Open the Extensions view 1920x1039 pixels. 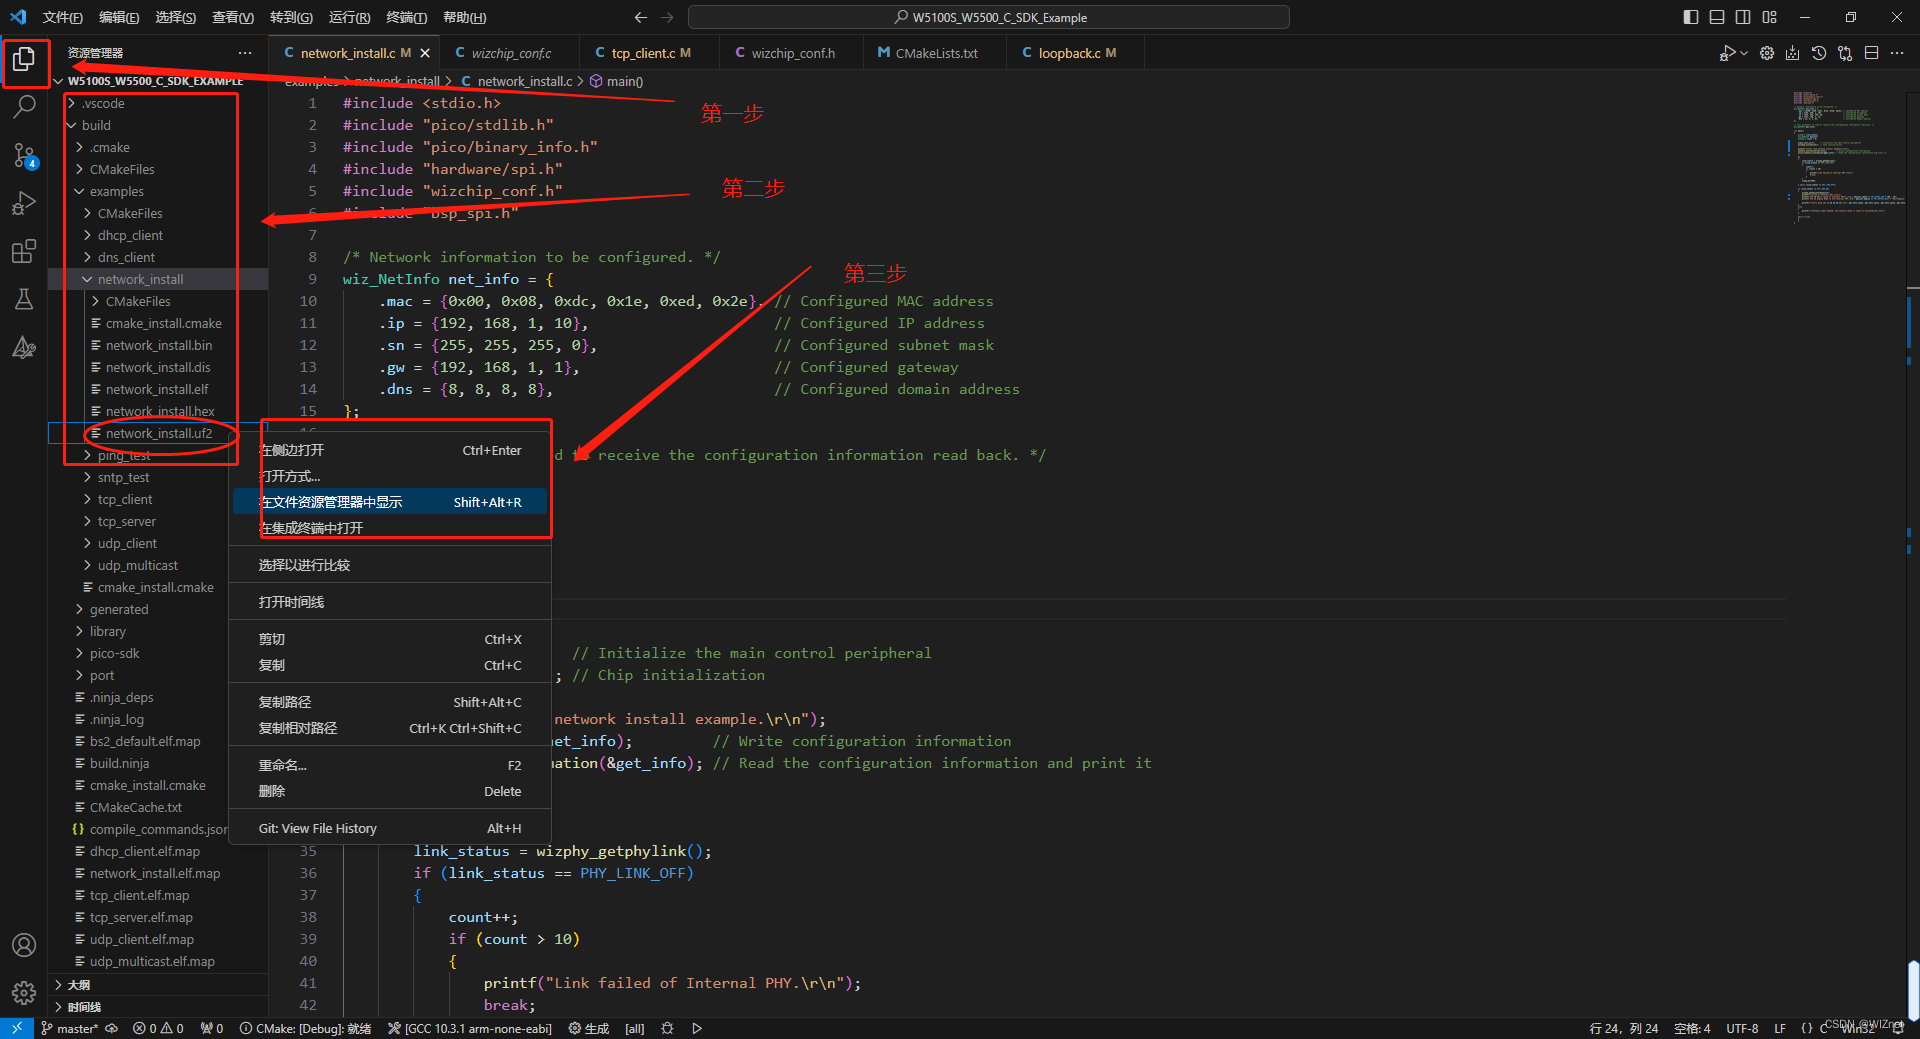point(24,251)
